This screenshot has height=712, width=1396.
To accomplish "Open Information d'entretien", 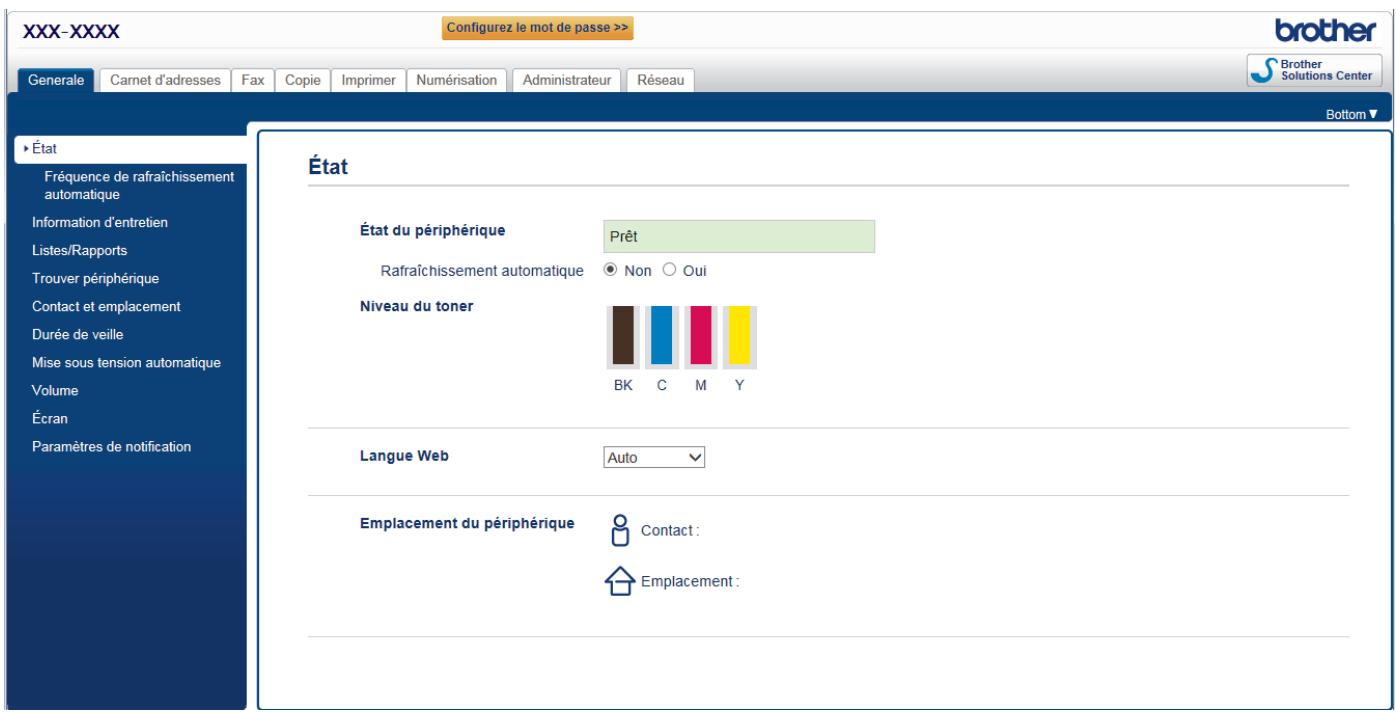I will pos(100,222).
